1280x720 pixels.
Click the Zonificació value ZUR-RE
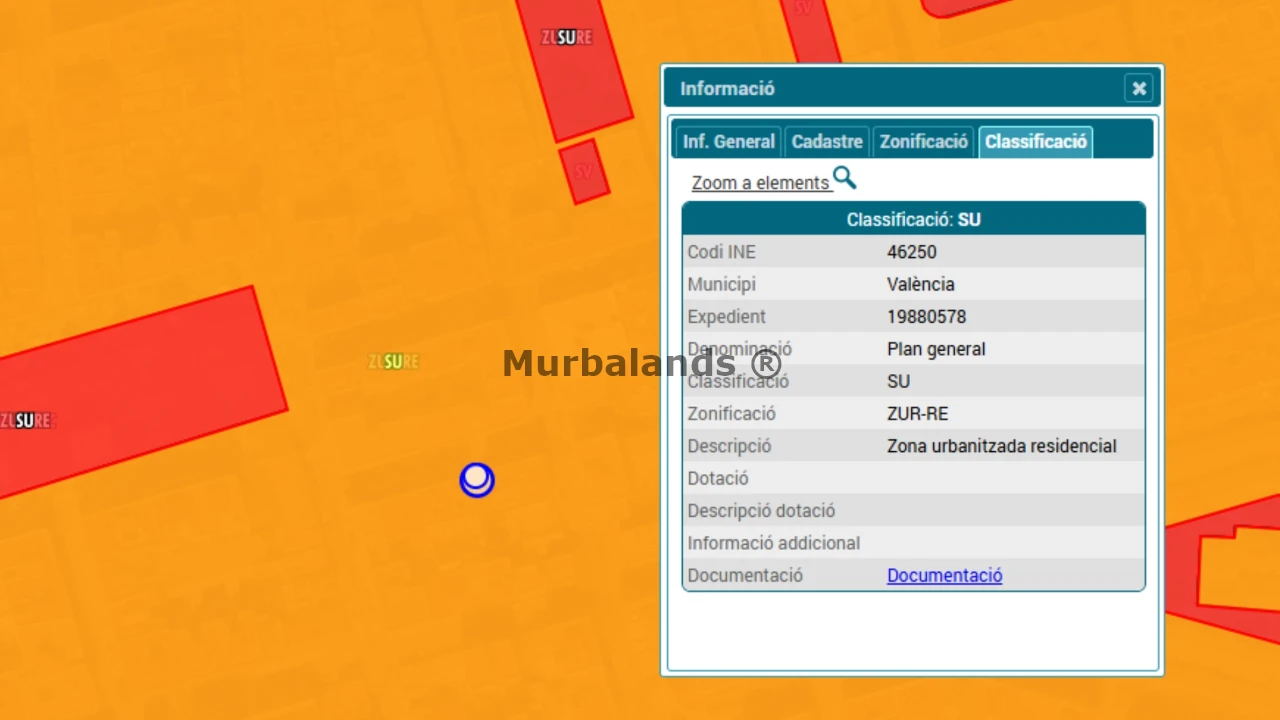click(x=918, y=414)
